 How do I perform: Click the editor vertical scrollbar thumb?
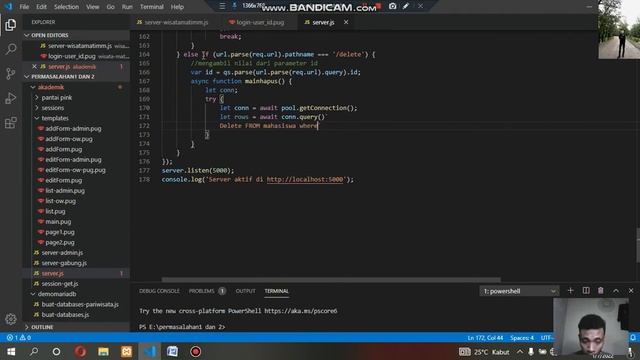tap(637, 245)
